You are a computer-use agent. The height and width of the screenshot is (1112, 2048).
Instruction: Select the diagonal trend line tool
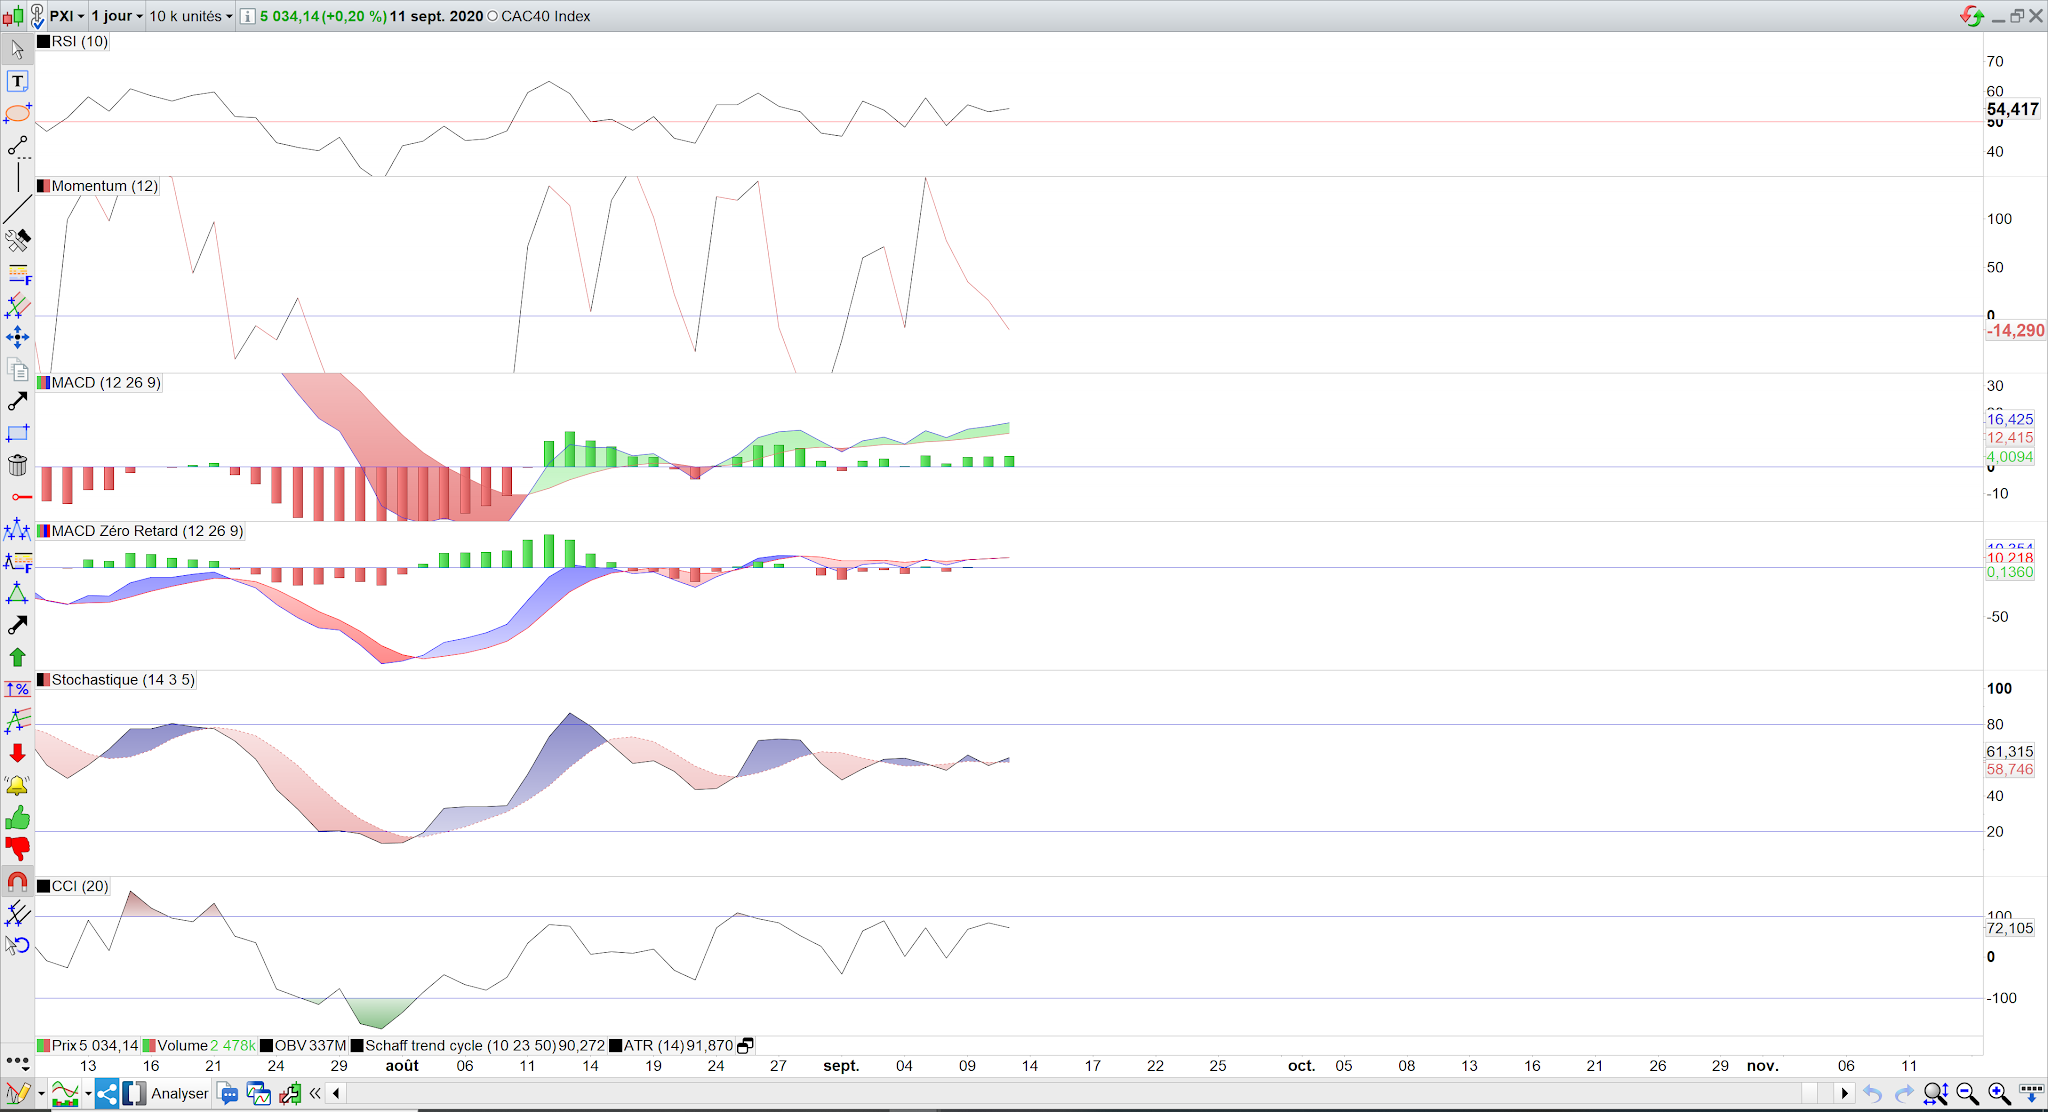pyautogui.click(x=17, y=210)
